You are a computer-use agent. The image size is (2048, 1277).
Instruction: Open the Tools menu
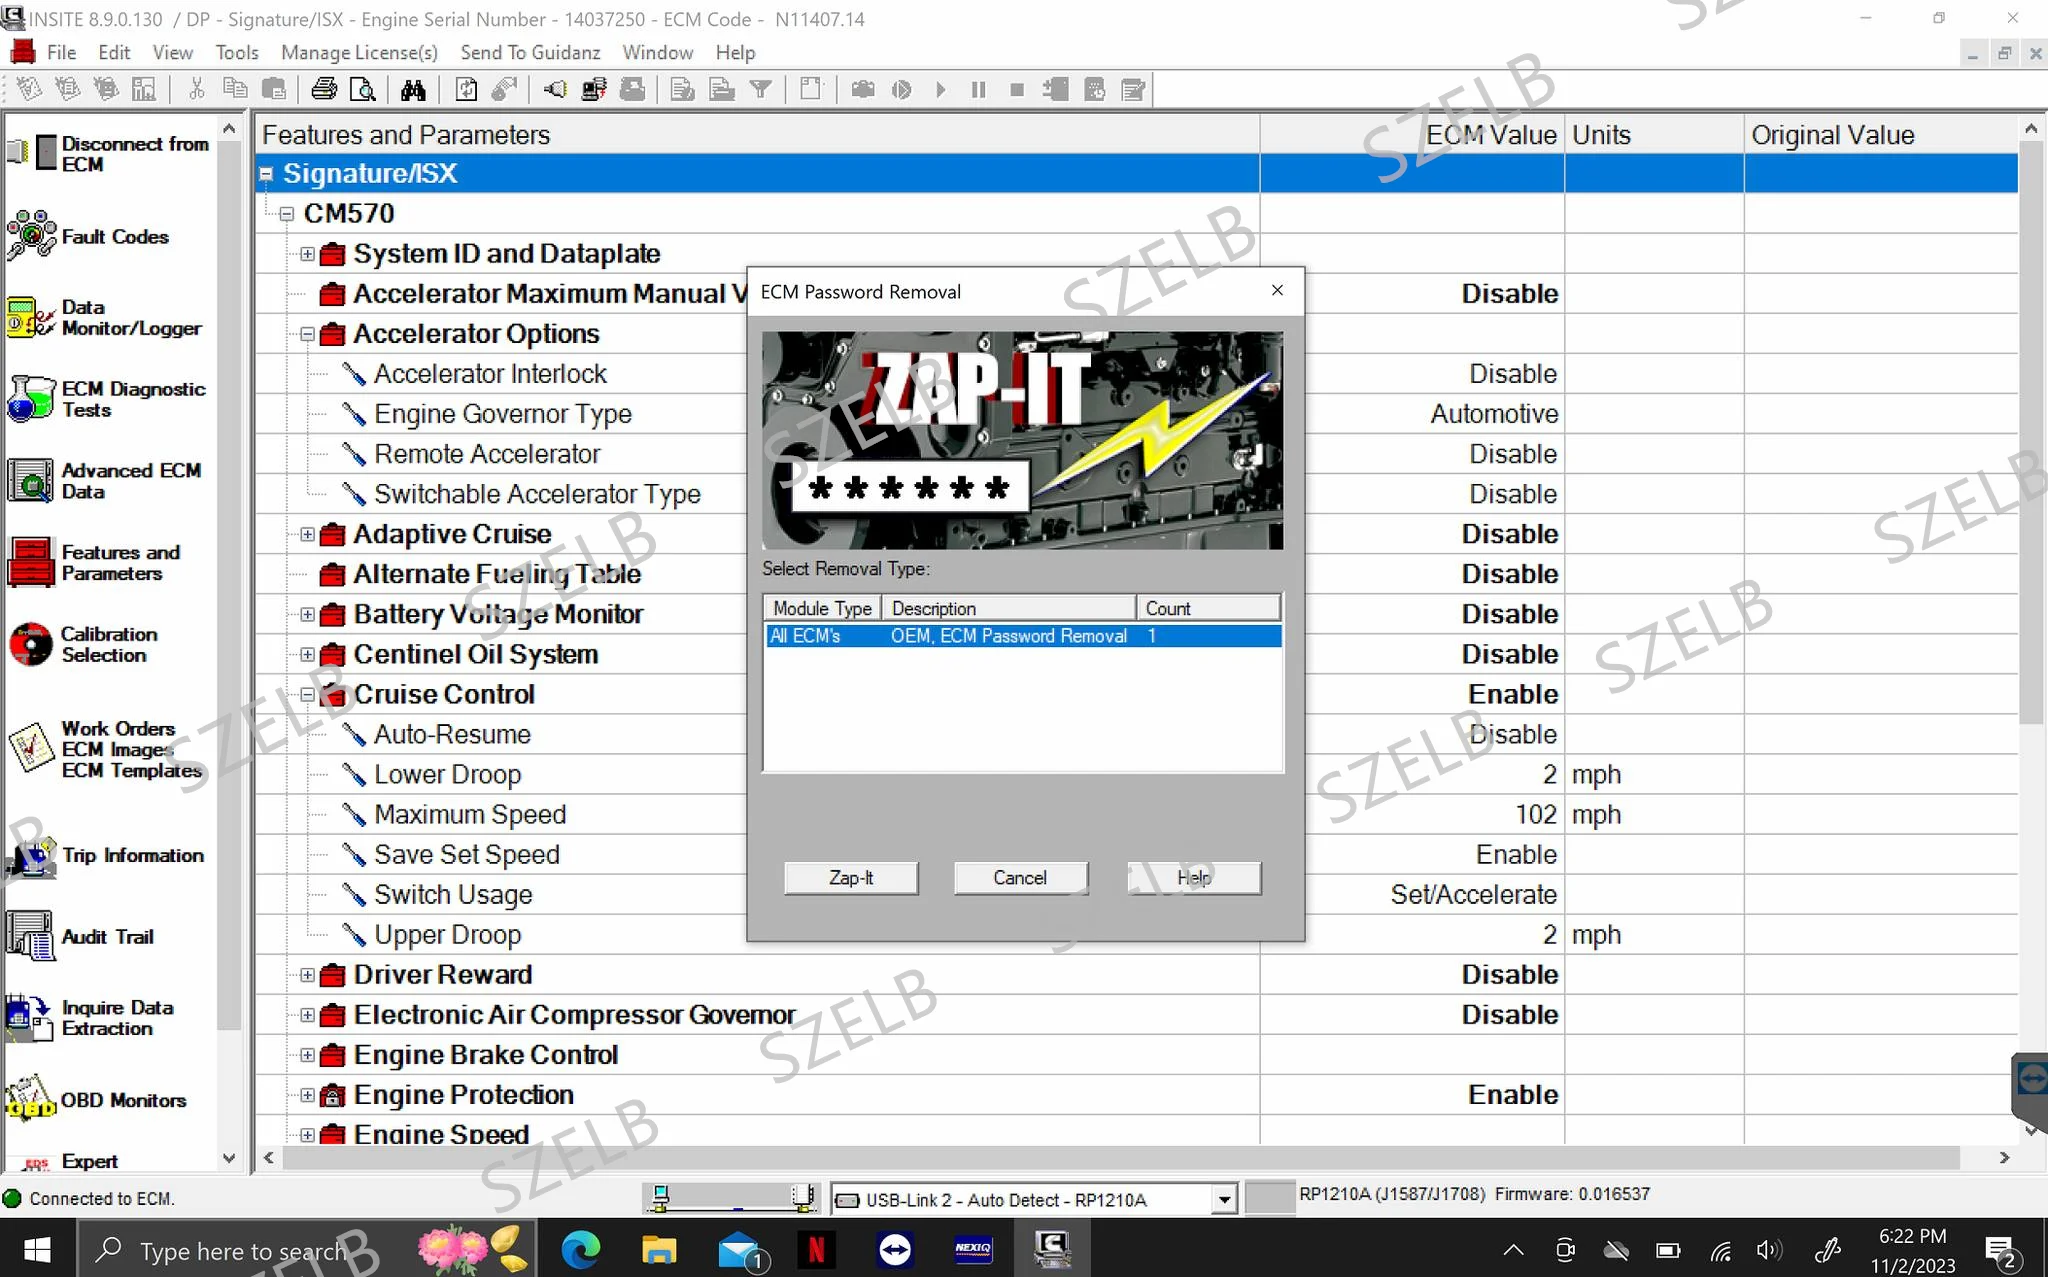[237, 52]
